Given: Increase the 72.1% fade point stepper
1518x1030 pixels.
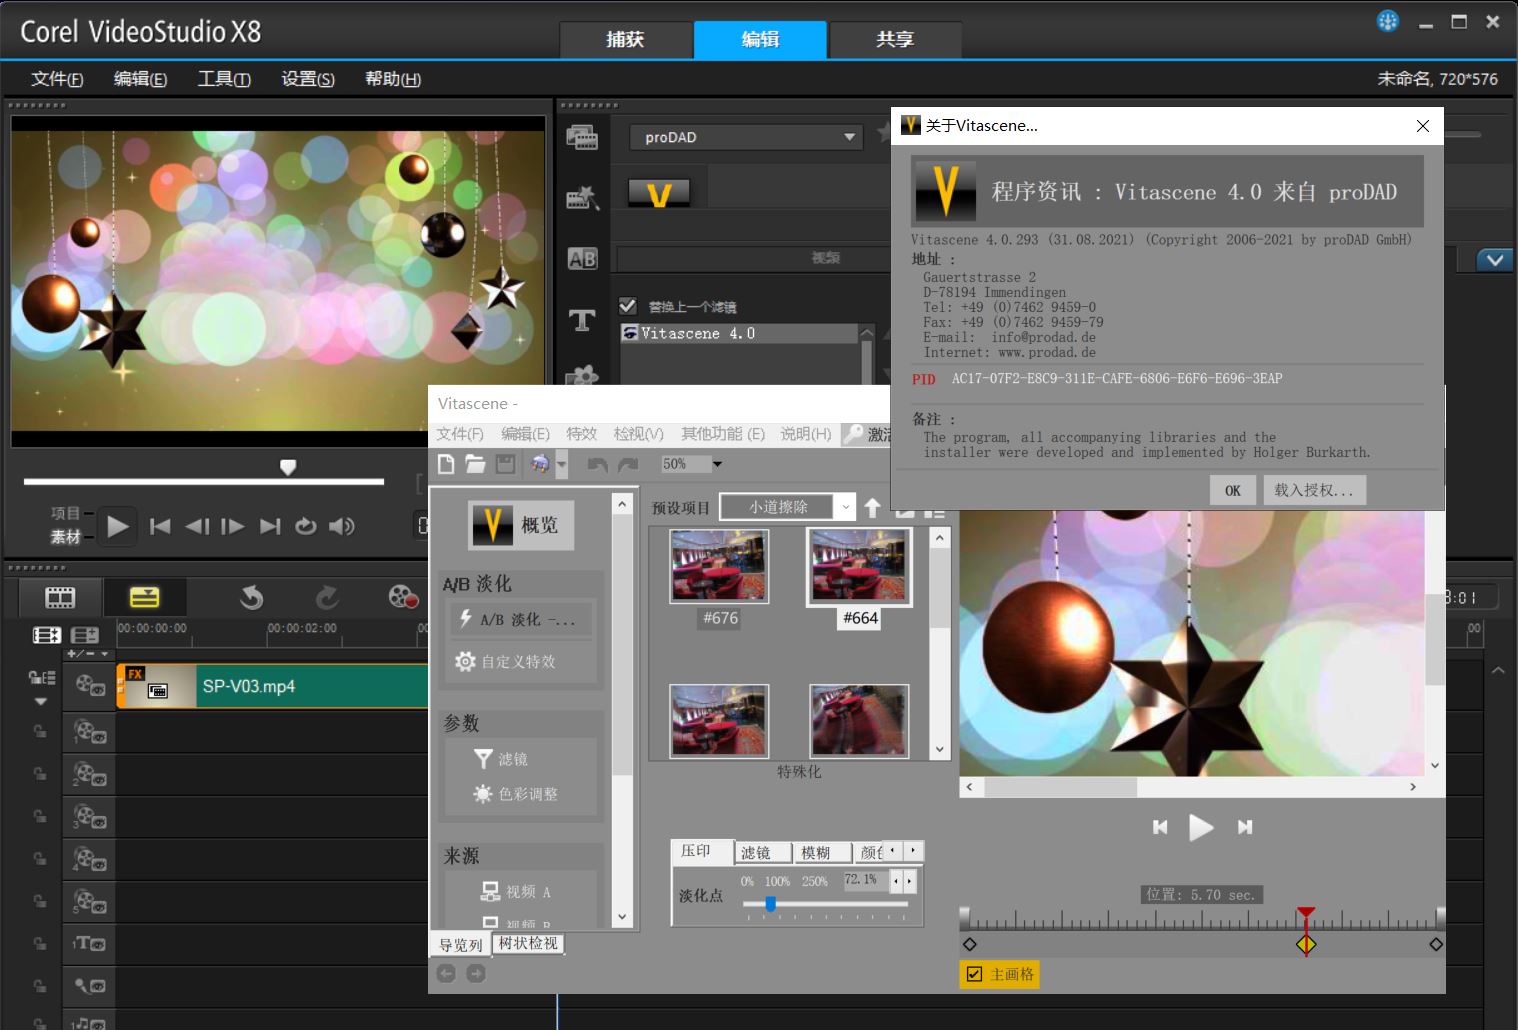Looking at the screenshot, I should (909, 881).
